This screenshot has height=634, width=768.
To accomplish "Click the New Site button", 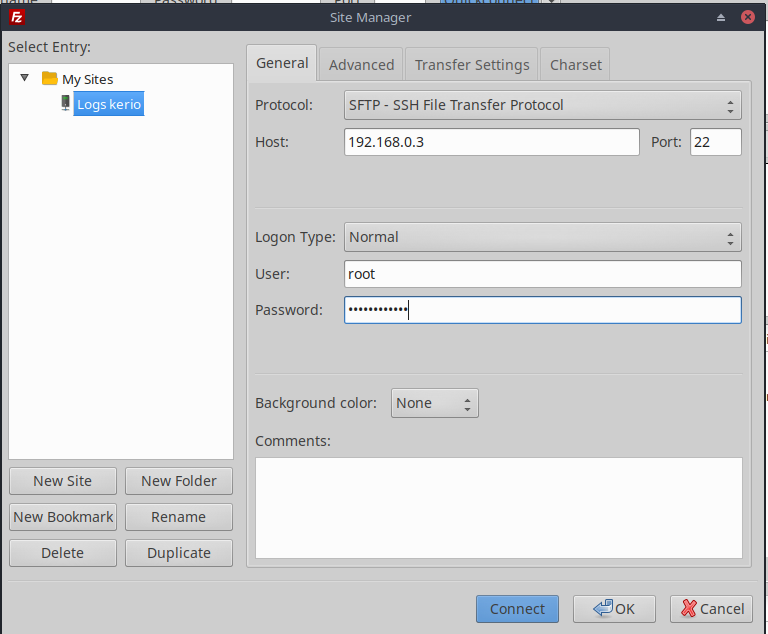I will tap(63, 481).
